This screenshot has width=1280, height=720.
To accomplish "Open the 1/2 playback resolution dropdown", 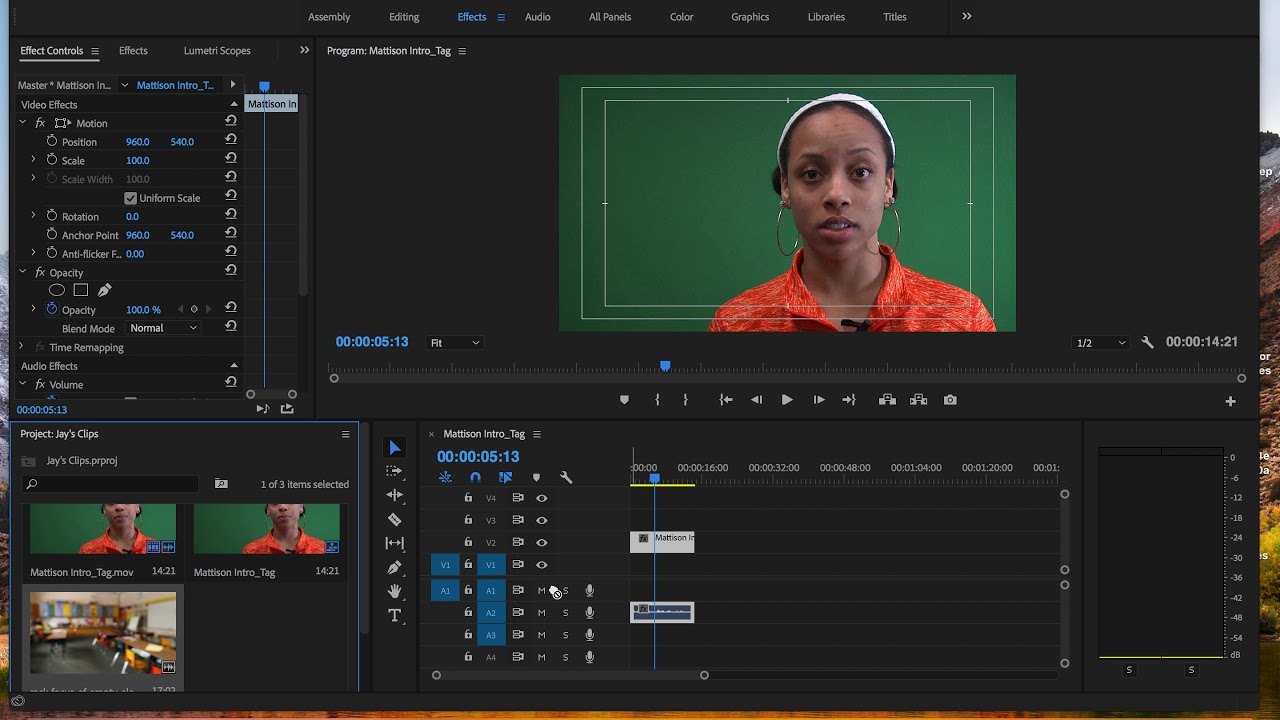I will [1100, 343].
